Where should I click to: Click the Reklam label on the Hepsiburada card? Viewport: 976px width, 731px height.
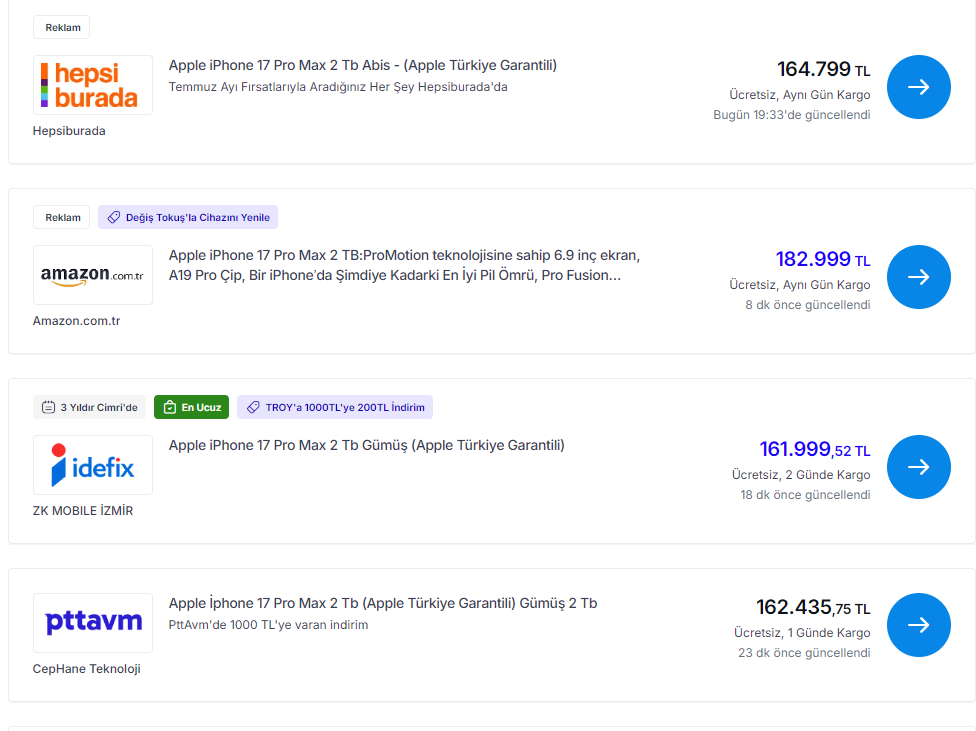pyautogui.click(x=62, y=27)
